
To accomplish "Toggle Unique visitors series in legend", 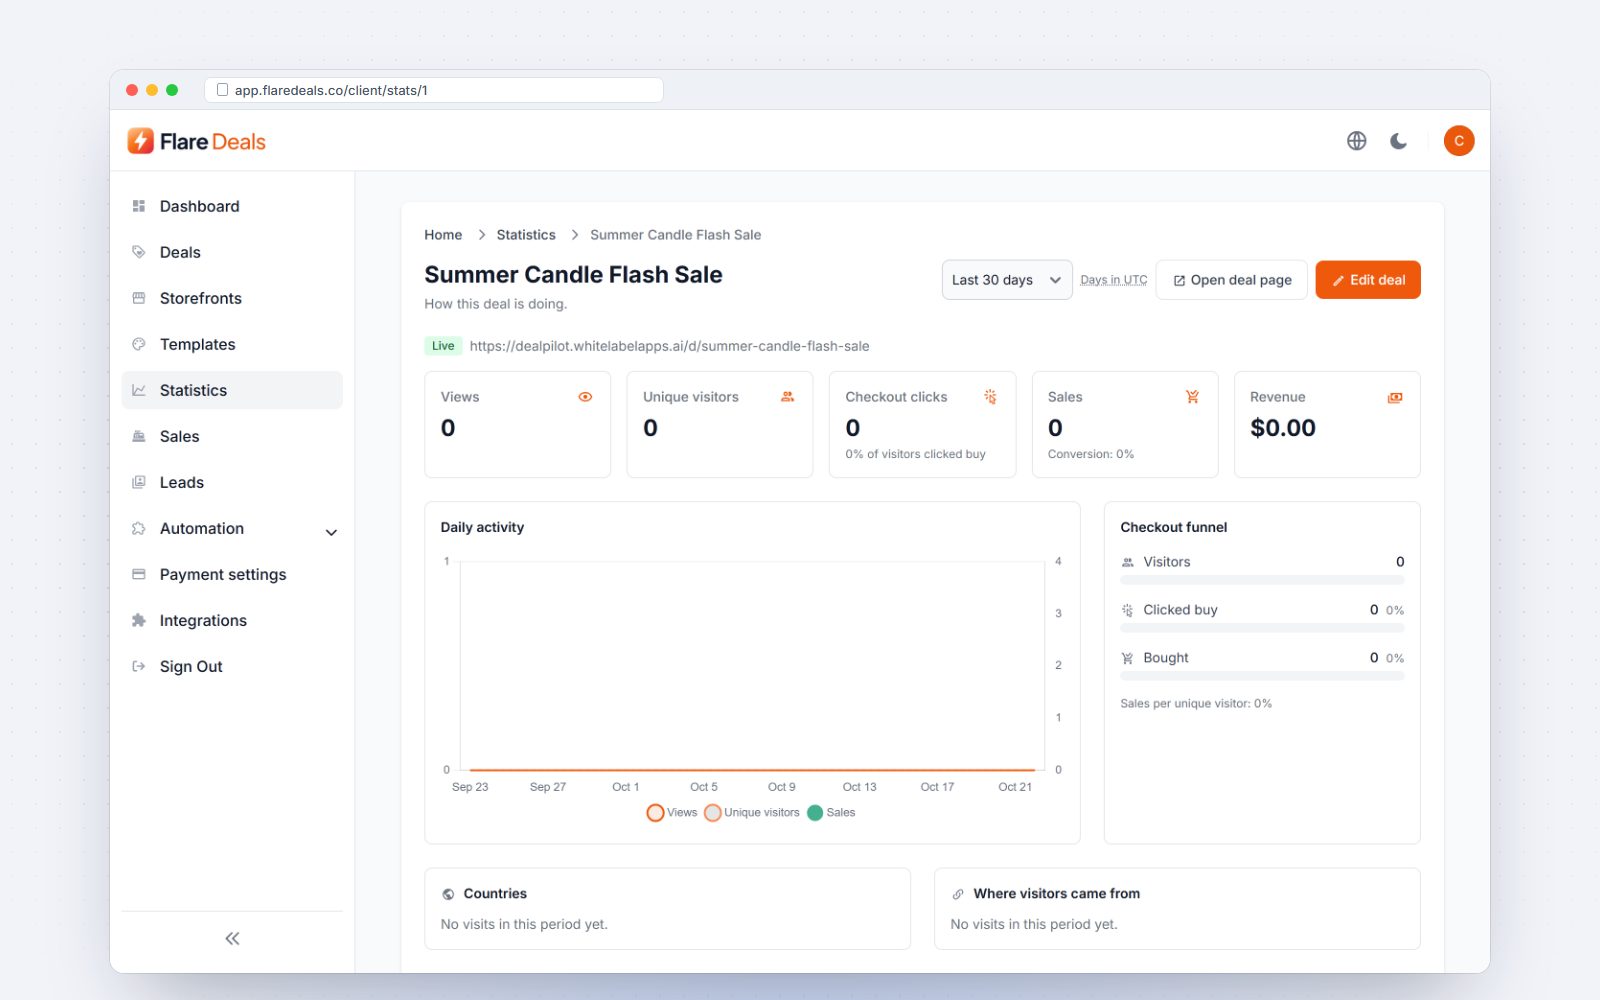I will 752,813.
